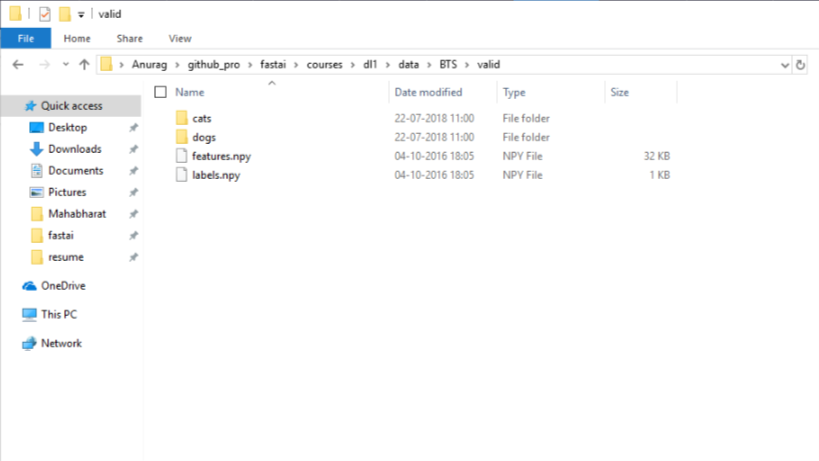Select the dogs folder

pos(204,137)
